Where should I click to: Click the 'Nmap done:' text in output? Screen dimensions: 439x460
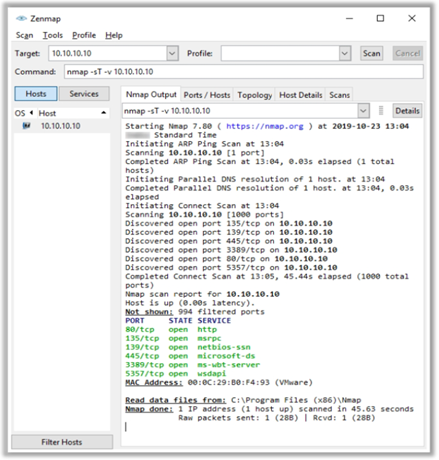149,409
